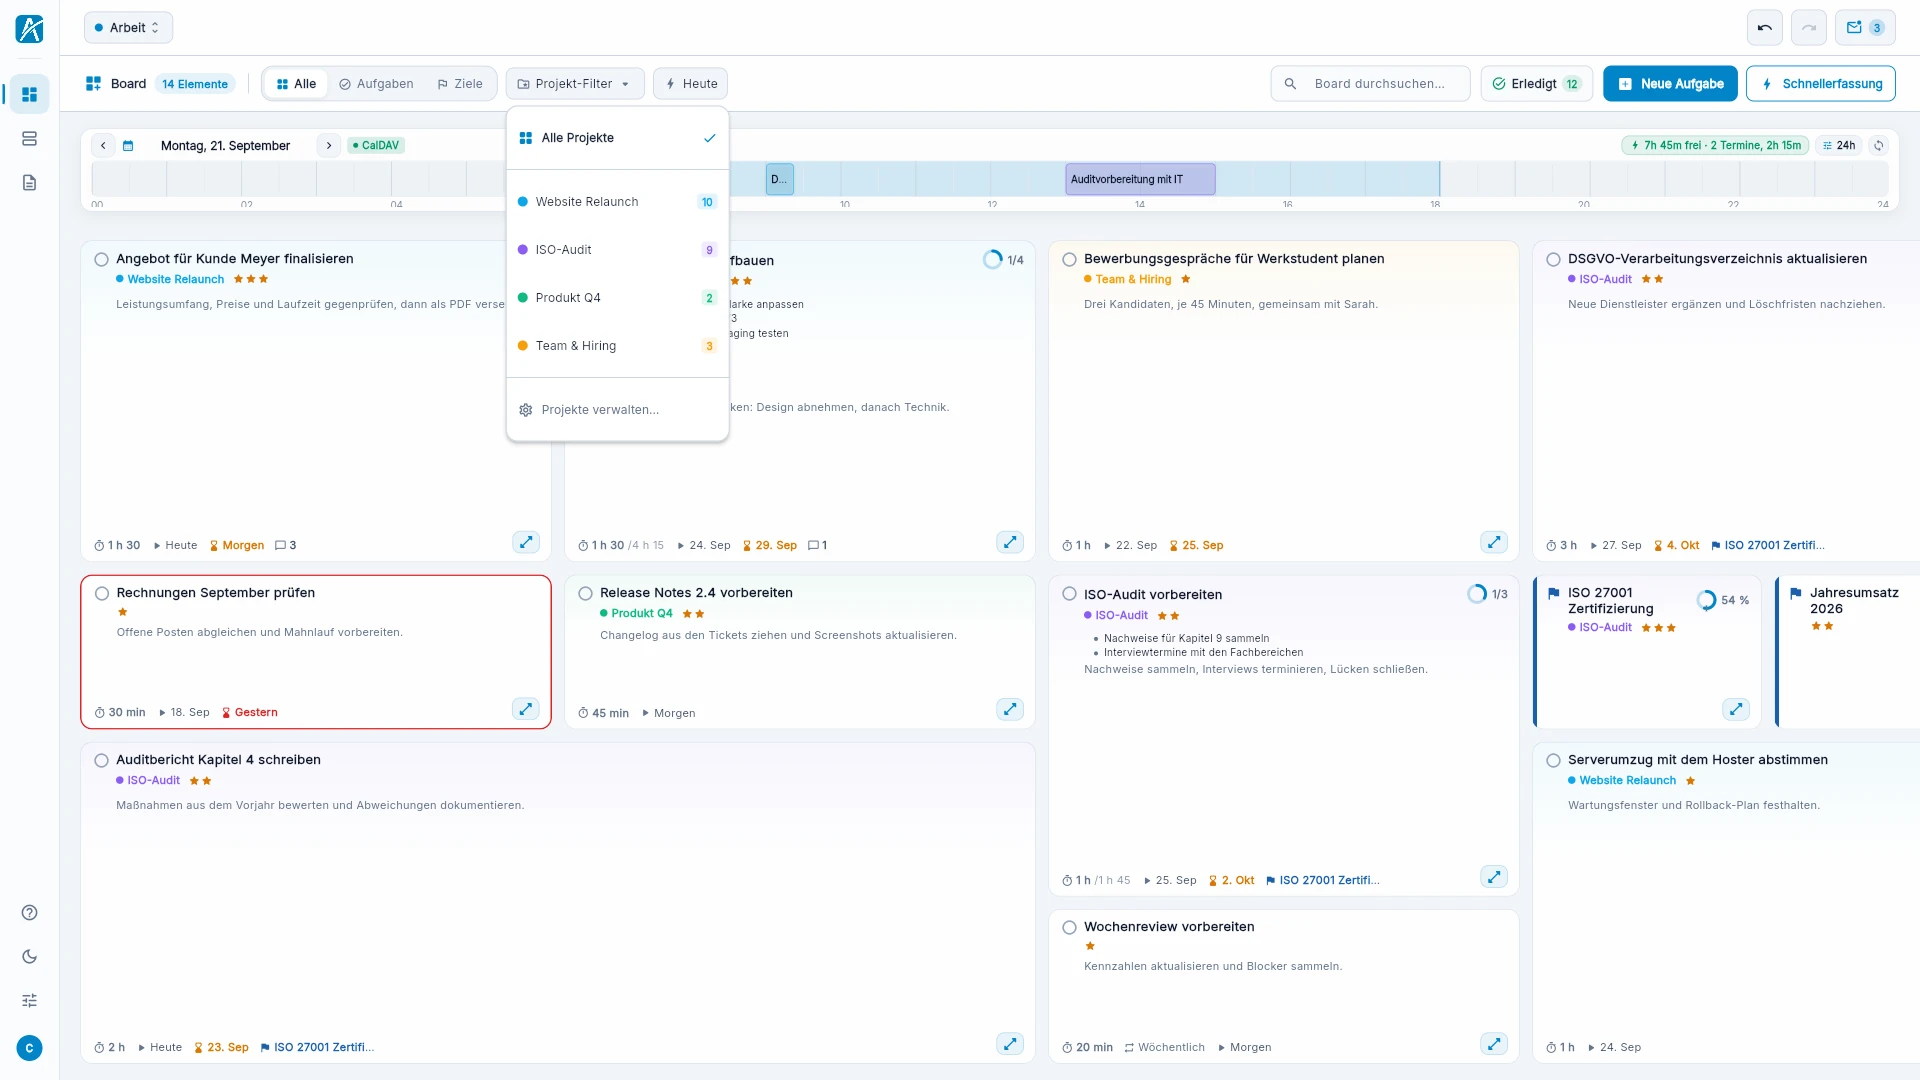This screenshot has width=1920, height=1080.
Task: Click the redo arrow icon
Action: point(1809,28)
